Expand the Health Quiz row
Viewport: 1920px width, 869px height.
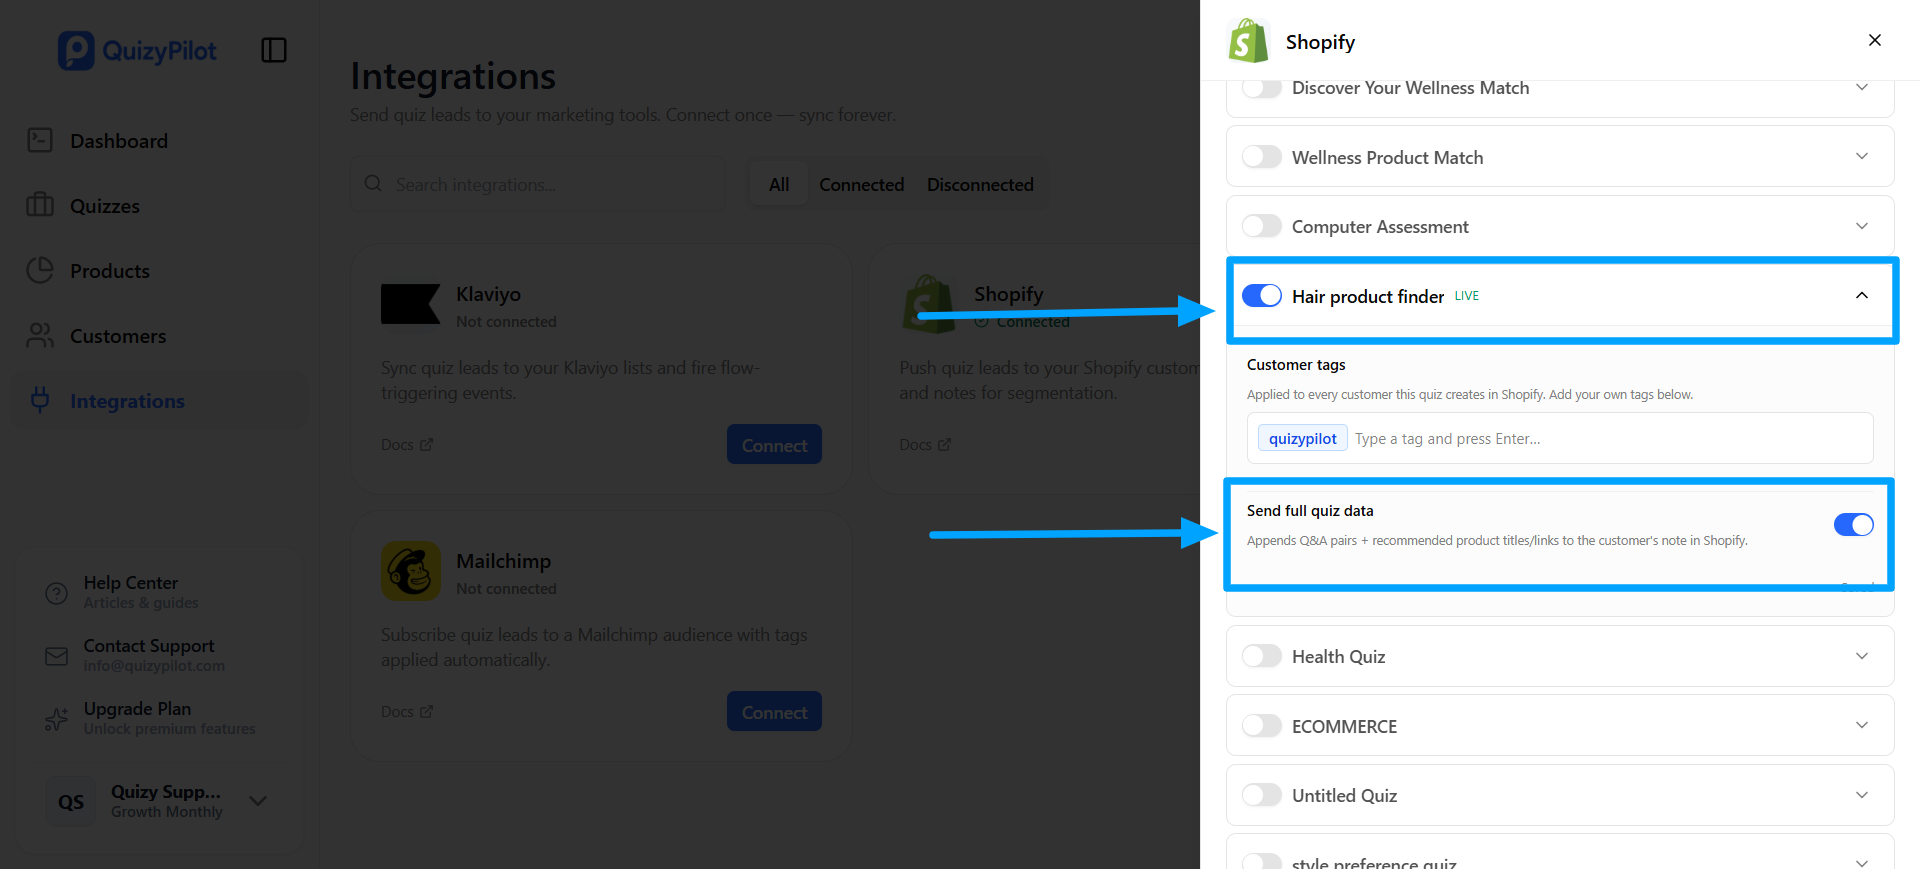pyautogui.click(x=1862, y=656)
